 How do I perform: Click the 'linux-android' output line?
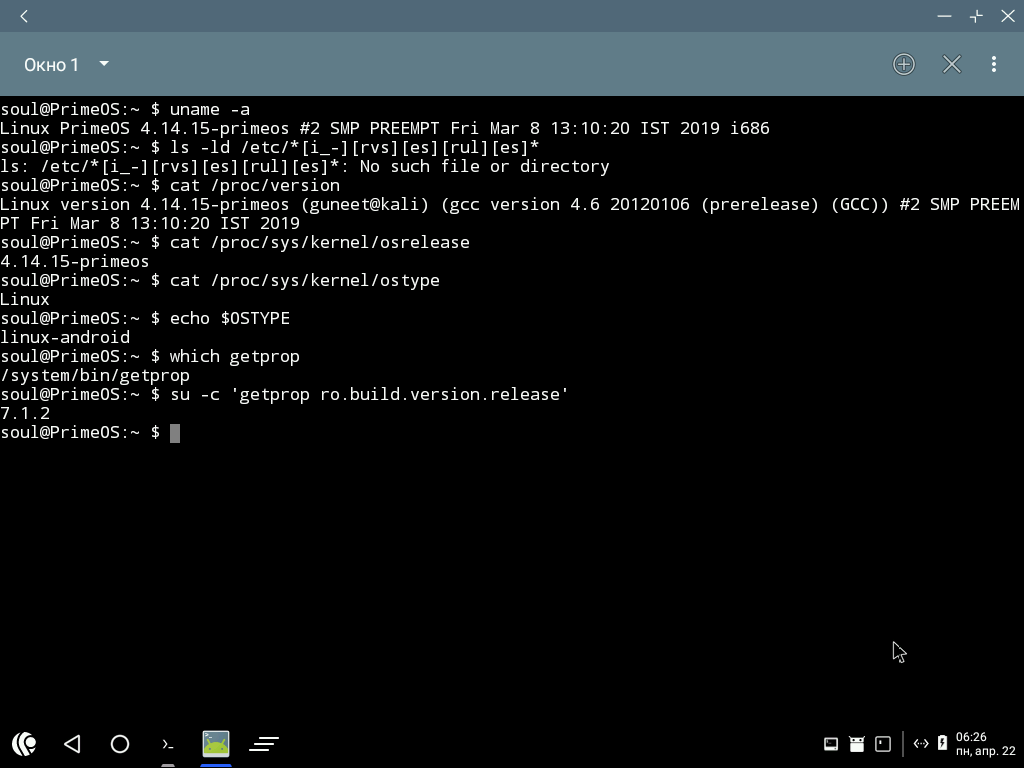coord(65,337)
